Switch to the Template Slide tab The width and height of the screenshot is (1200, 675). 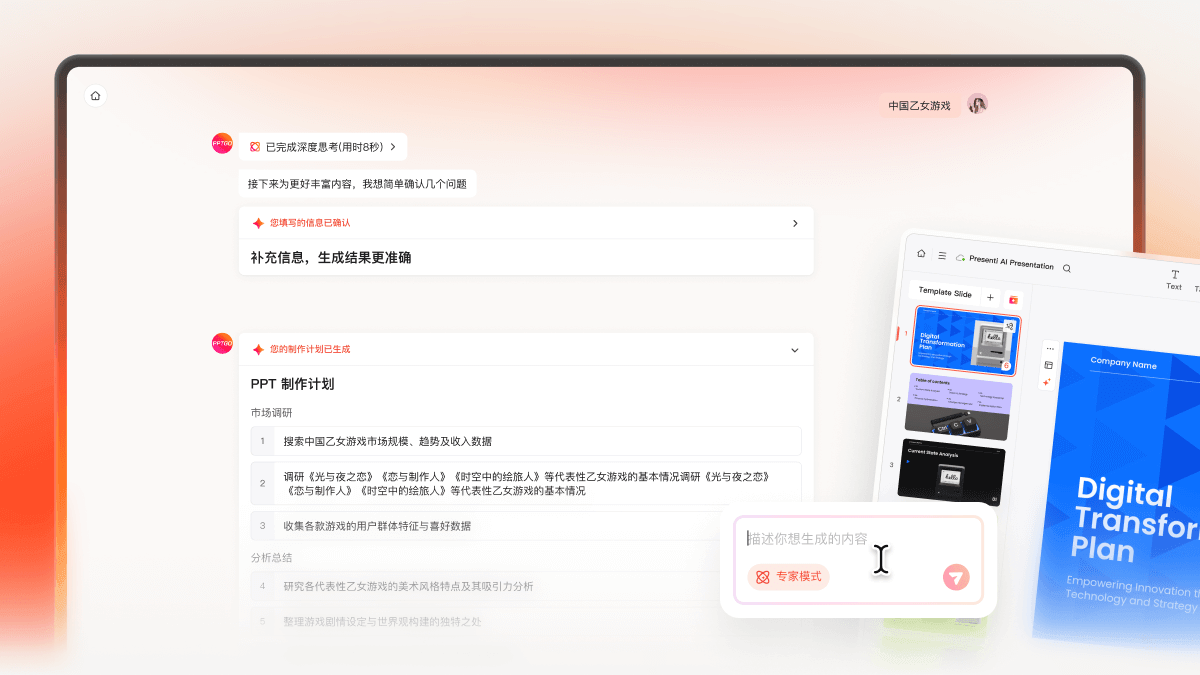point(945,289)
